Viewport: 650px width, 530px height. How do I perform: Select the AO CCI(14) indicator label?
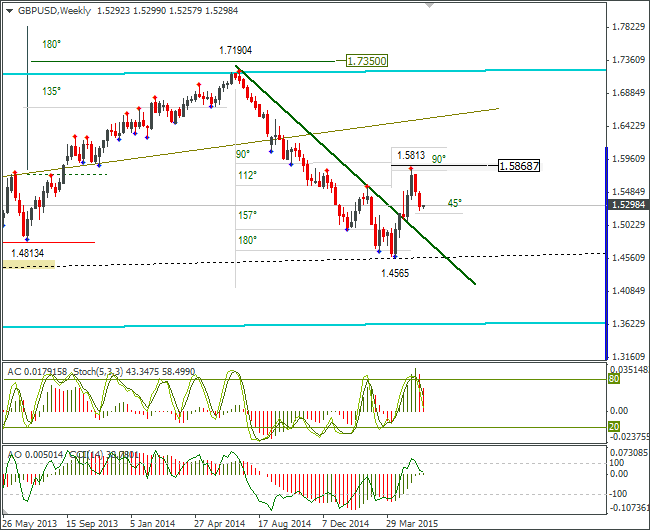pyautogui.click(x=73, y=455)
